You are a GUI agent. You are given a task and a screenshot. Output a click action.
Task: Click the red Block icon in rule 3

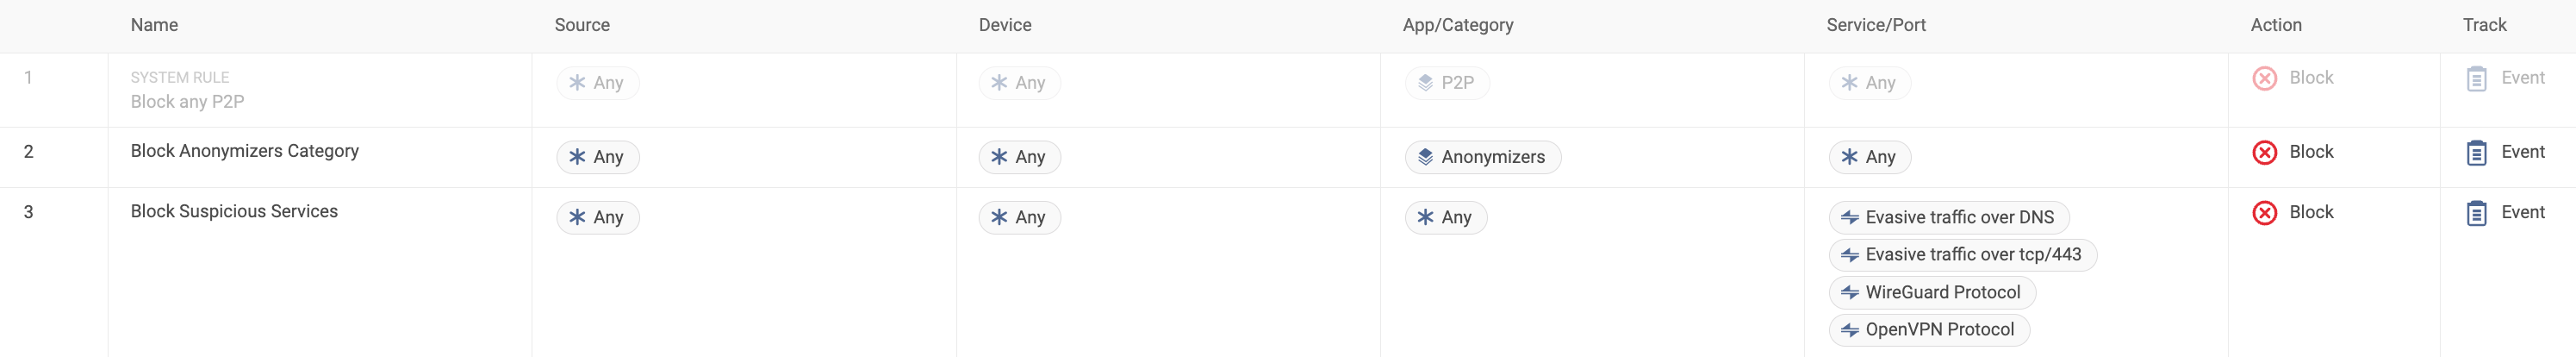click(2265, 213)
